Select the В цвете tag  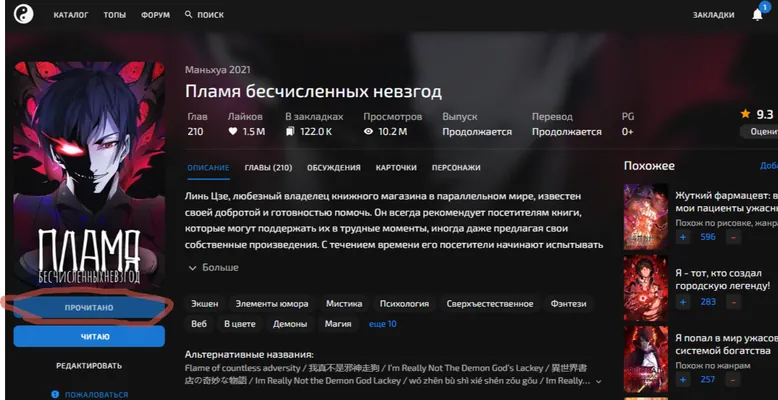point(240,324)
